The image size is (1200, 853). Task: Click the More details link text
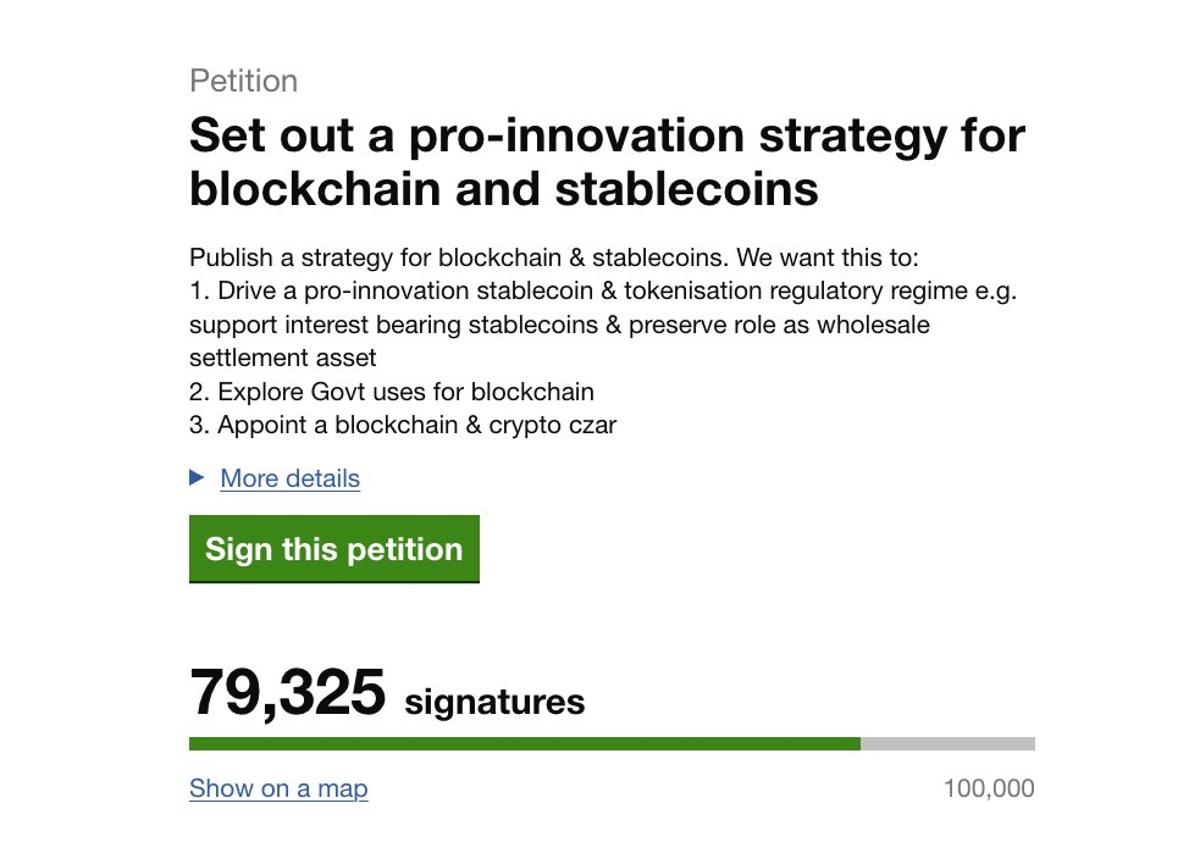(x=289, y=479)
